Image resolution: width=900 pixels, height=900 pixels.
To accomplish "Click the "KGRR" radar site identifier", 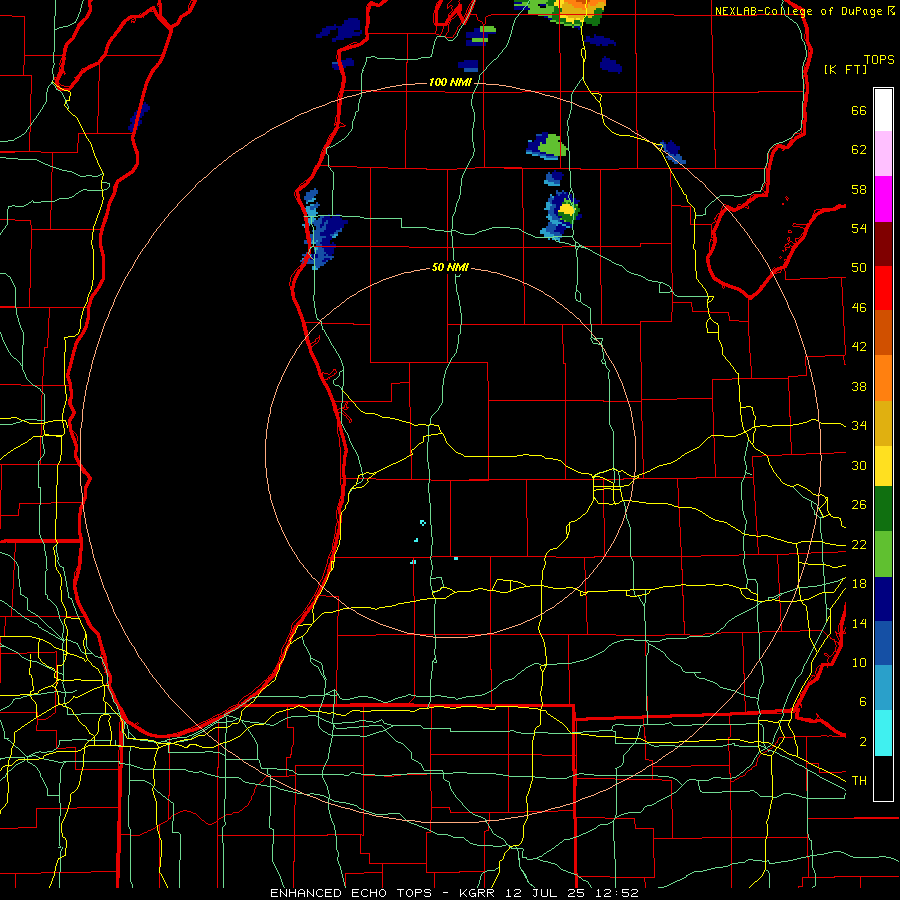I will pyautogui.click(x=476, y=893).
